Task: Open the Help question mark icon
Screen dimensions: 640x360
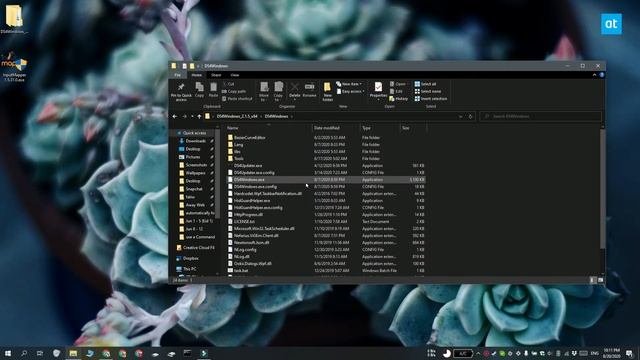Action: (x=602, y=75)
